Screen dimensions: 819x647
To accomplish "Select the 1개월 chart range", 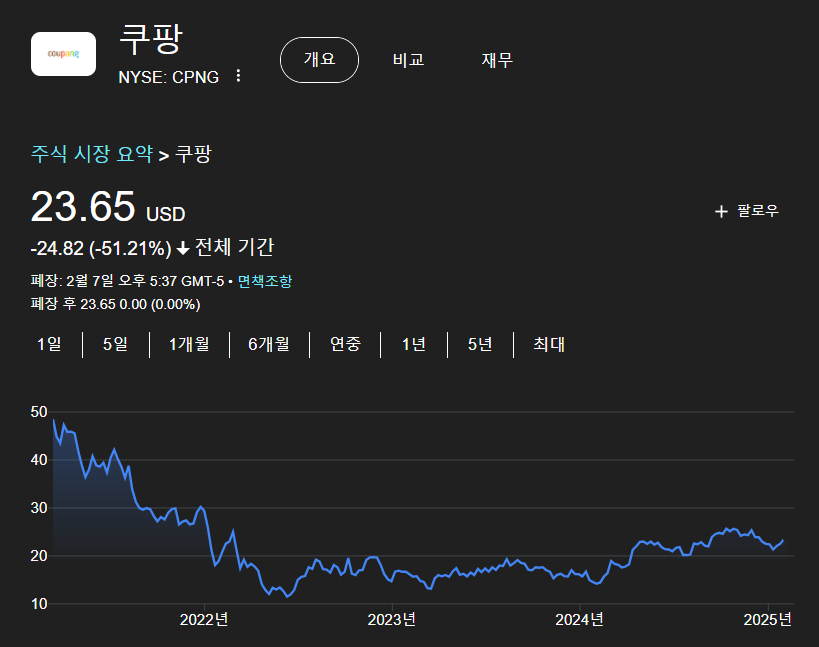I will pyautogui.click(x=189, y=344).
